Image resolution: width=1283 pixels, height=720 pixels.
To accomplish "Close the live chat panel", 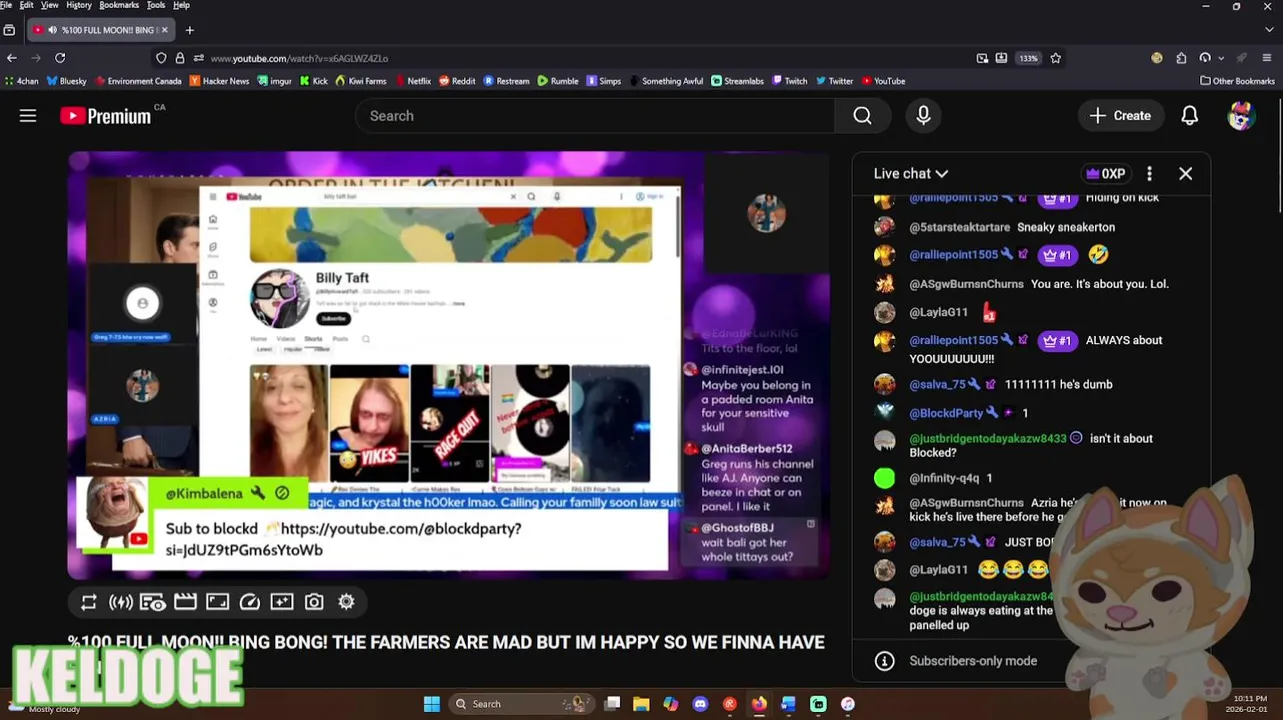I will pyautogui.click(x=1185, y=174).
